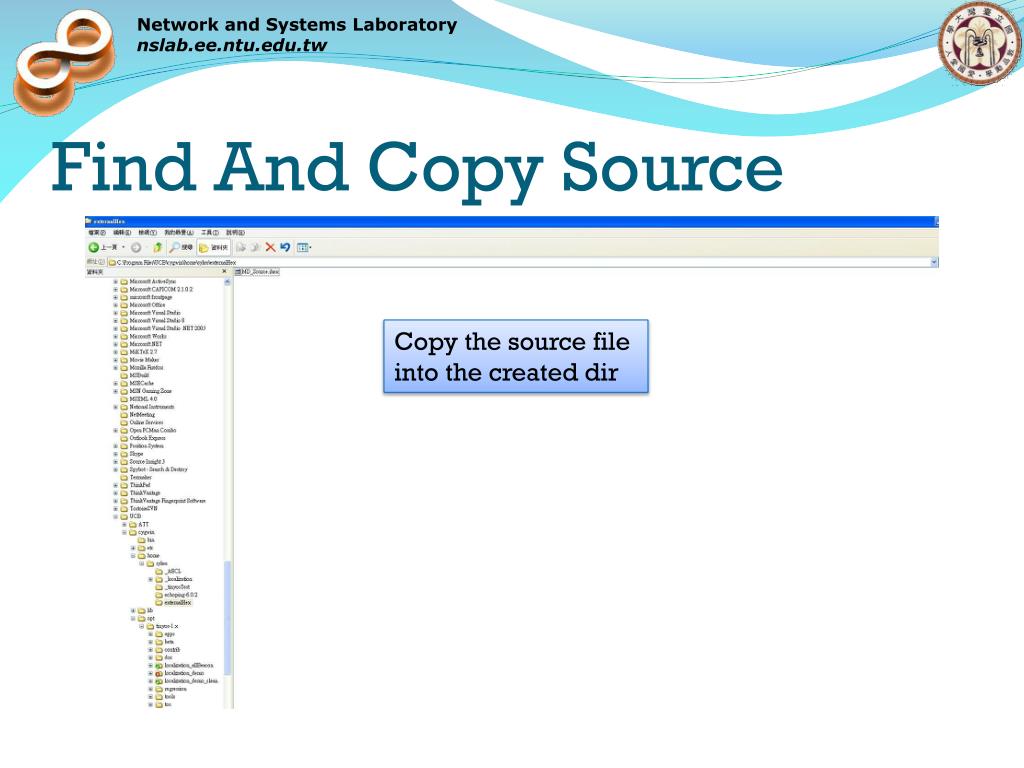Expand the MSN Gaming Zone node
The height and width of the screenshot is (768, 1024).
pyautogui.click(x=116, y=391)
